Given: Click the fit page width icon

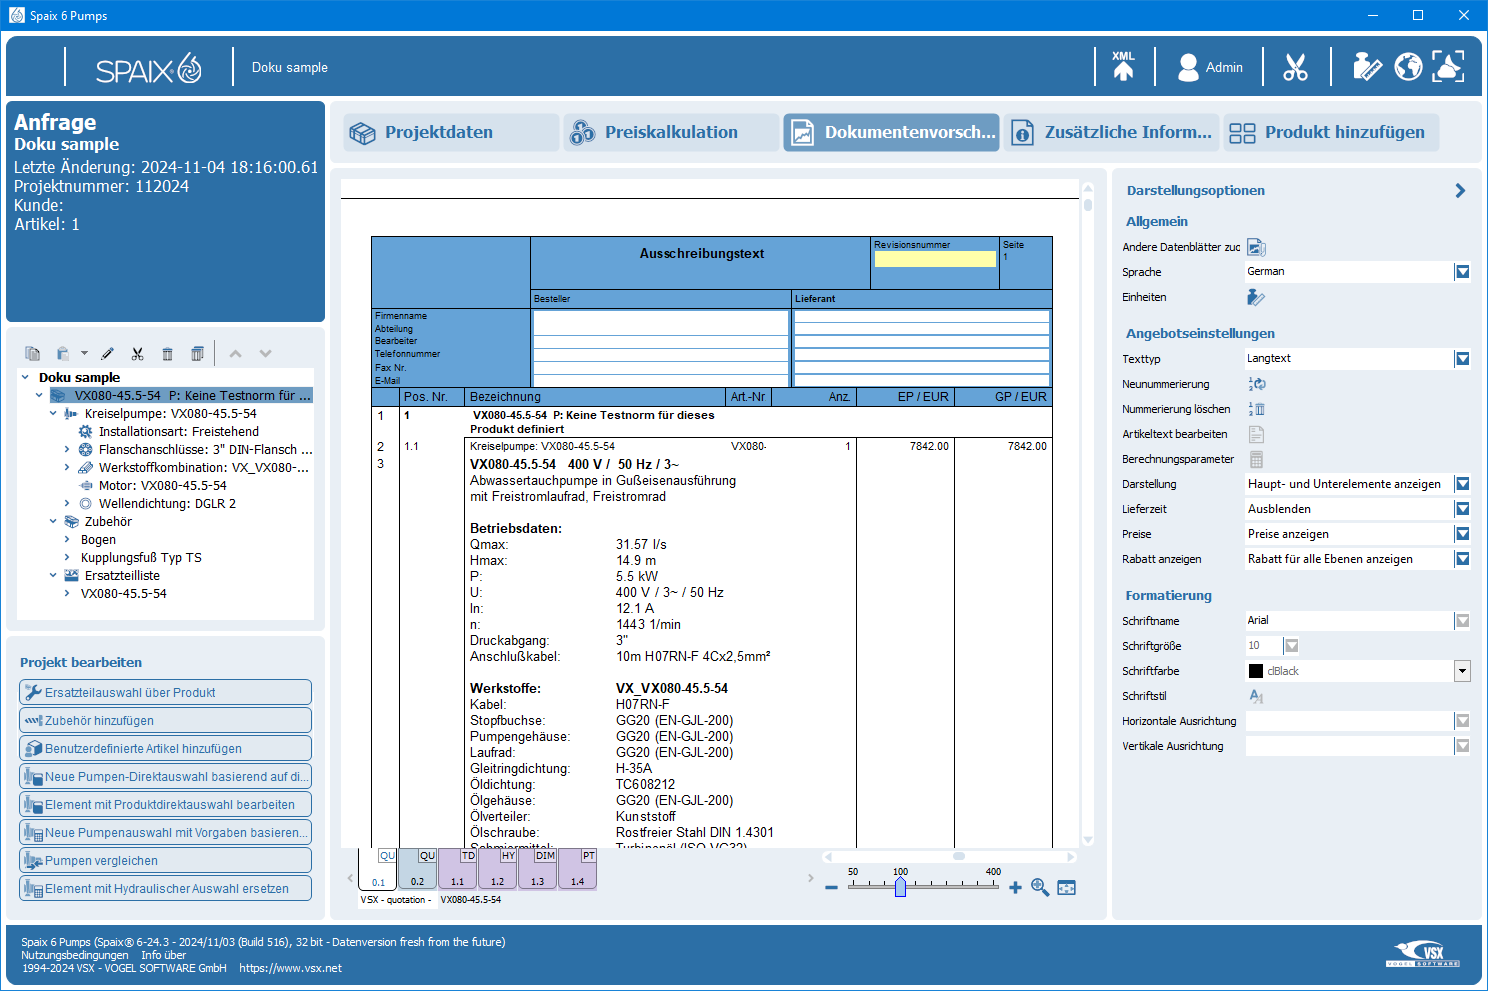Looking at the screenshot, I should click(x=1067, y=887).
